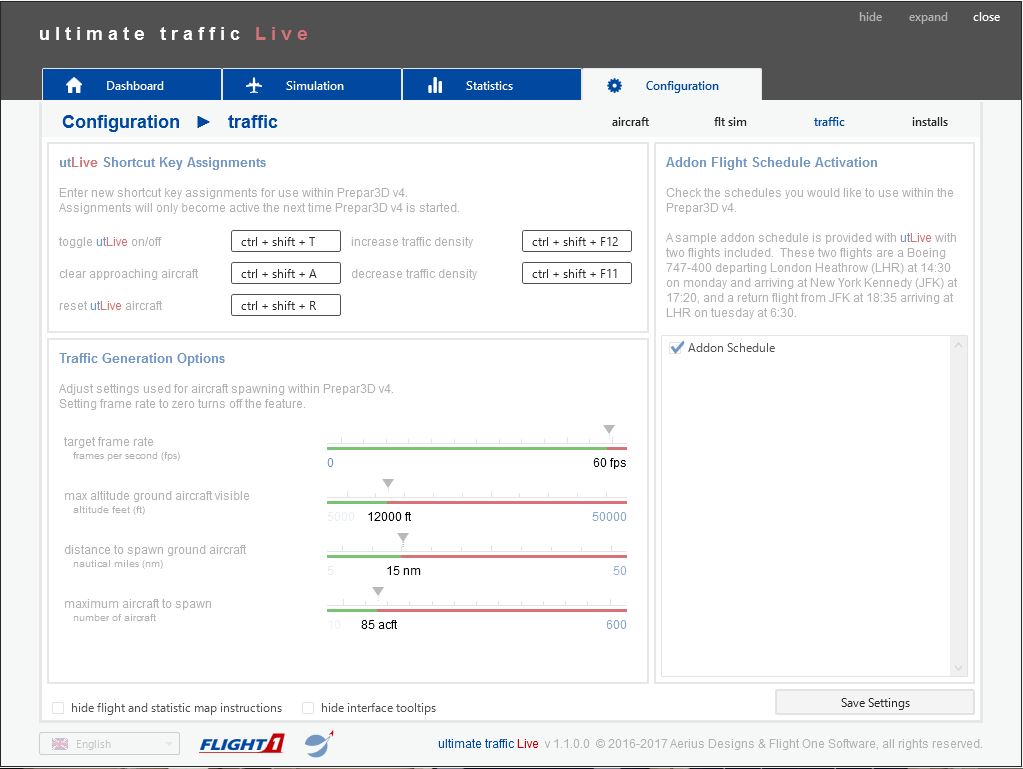1023x769 pixels.
Task: Click the toggle utLive shortcut key field
Action: click(x=285, y=242)
